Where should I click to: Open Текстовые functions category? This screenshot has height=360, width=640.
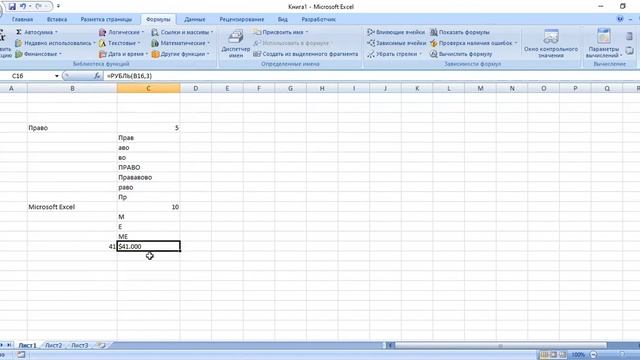click(x=119, y=43)
